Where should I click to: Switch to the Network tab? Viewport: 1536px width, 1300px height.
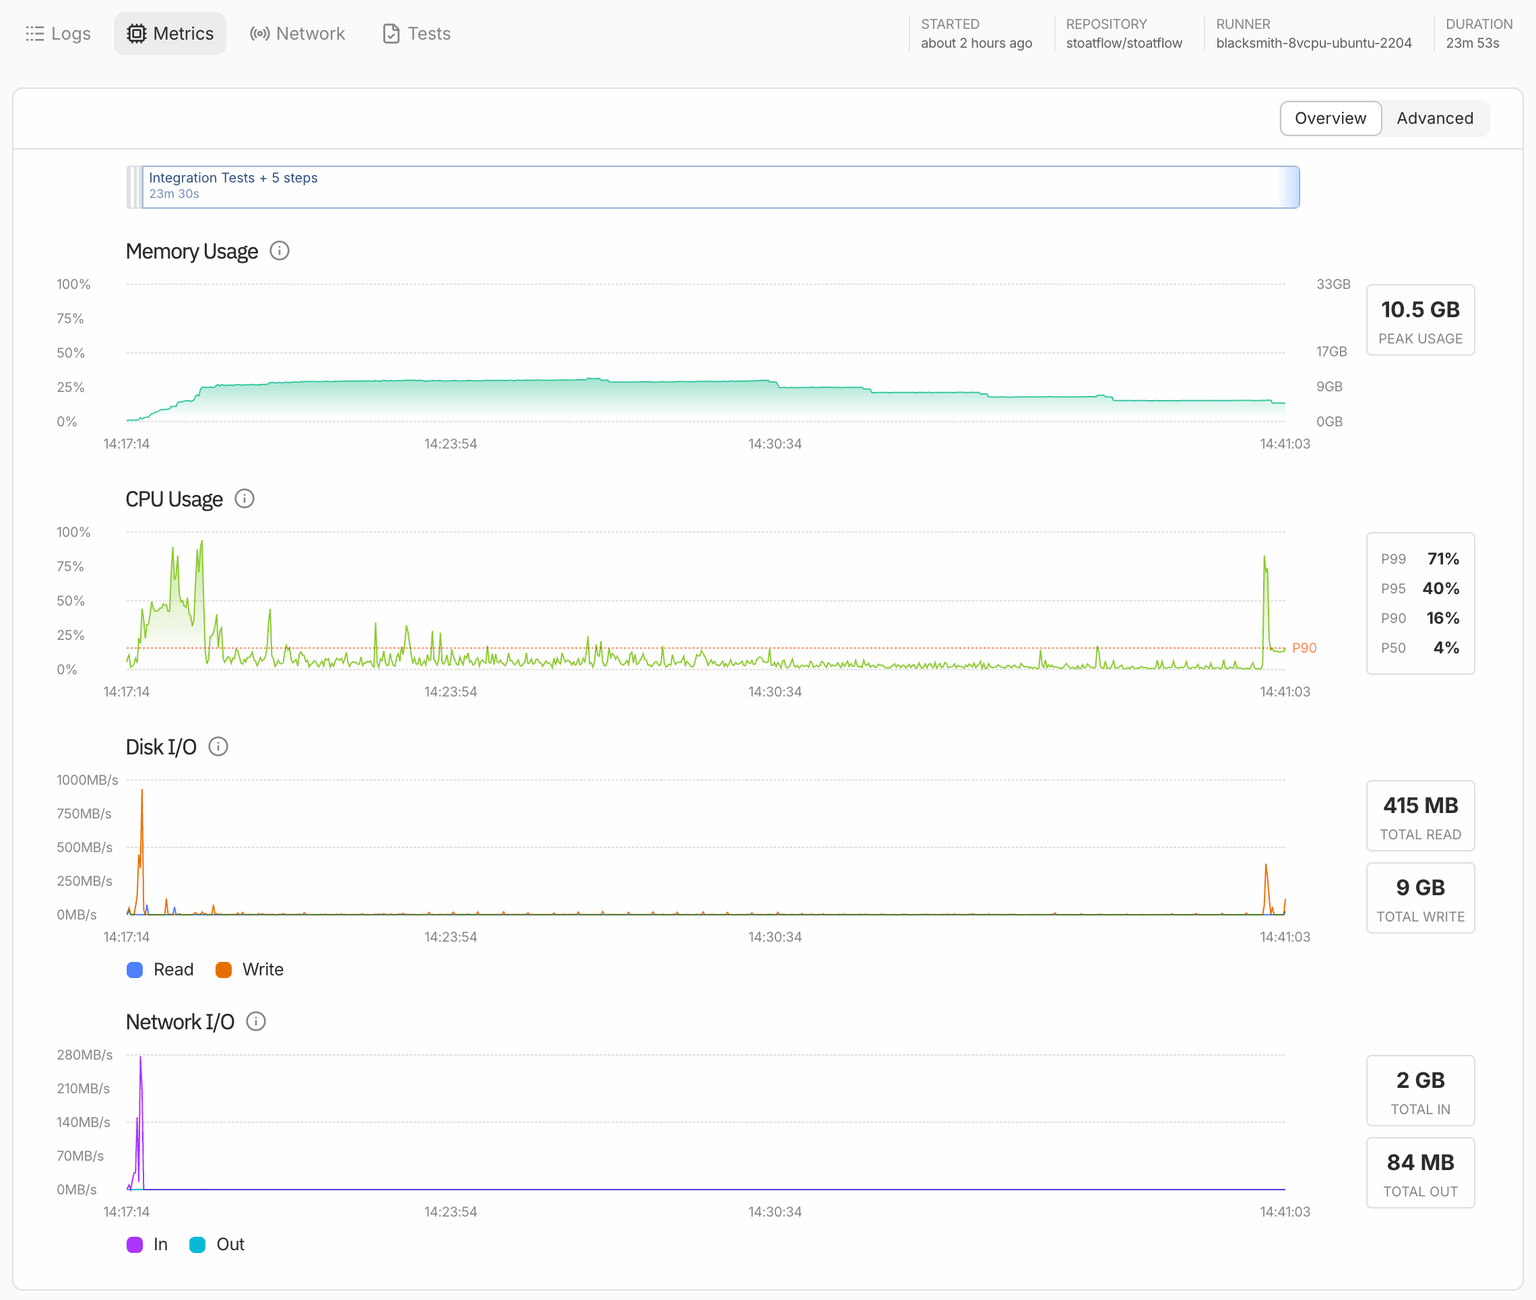pyautogui.click(x=297, y=34)
